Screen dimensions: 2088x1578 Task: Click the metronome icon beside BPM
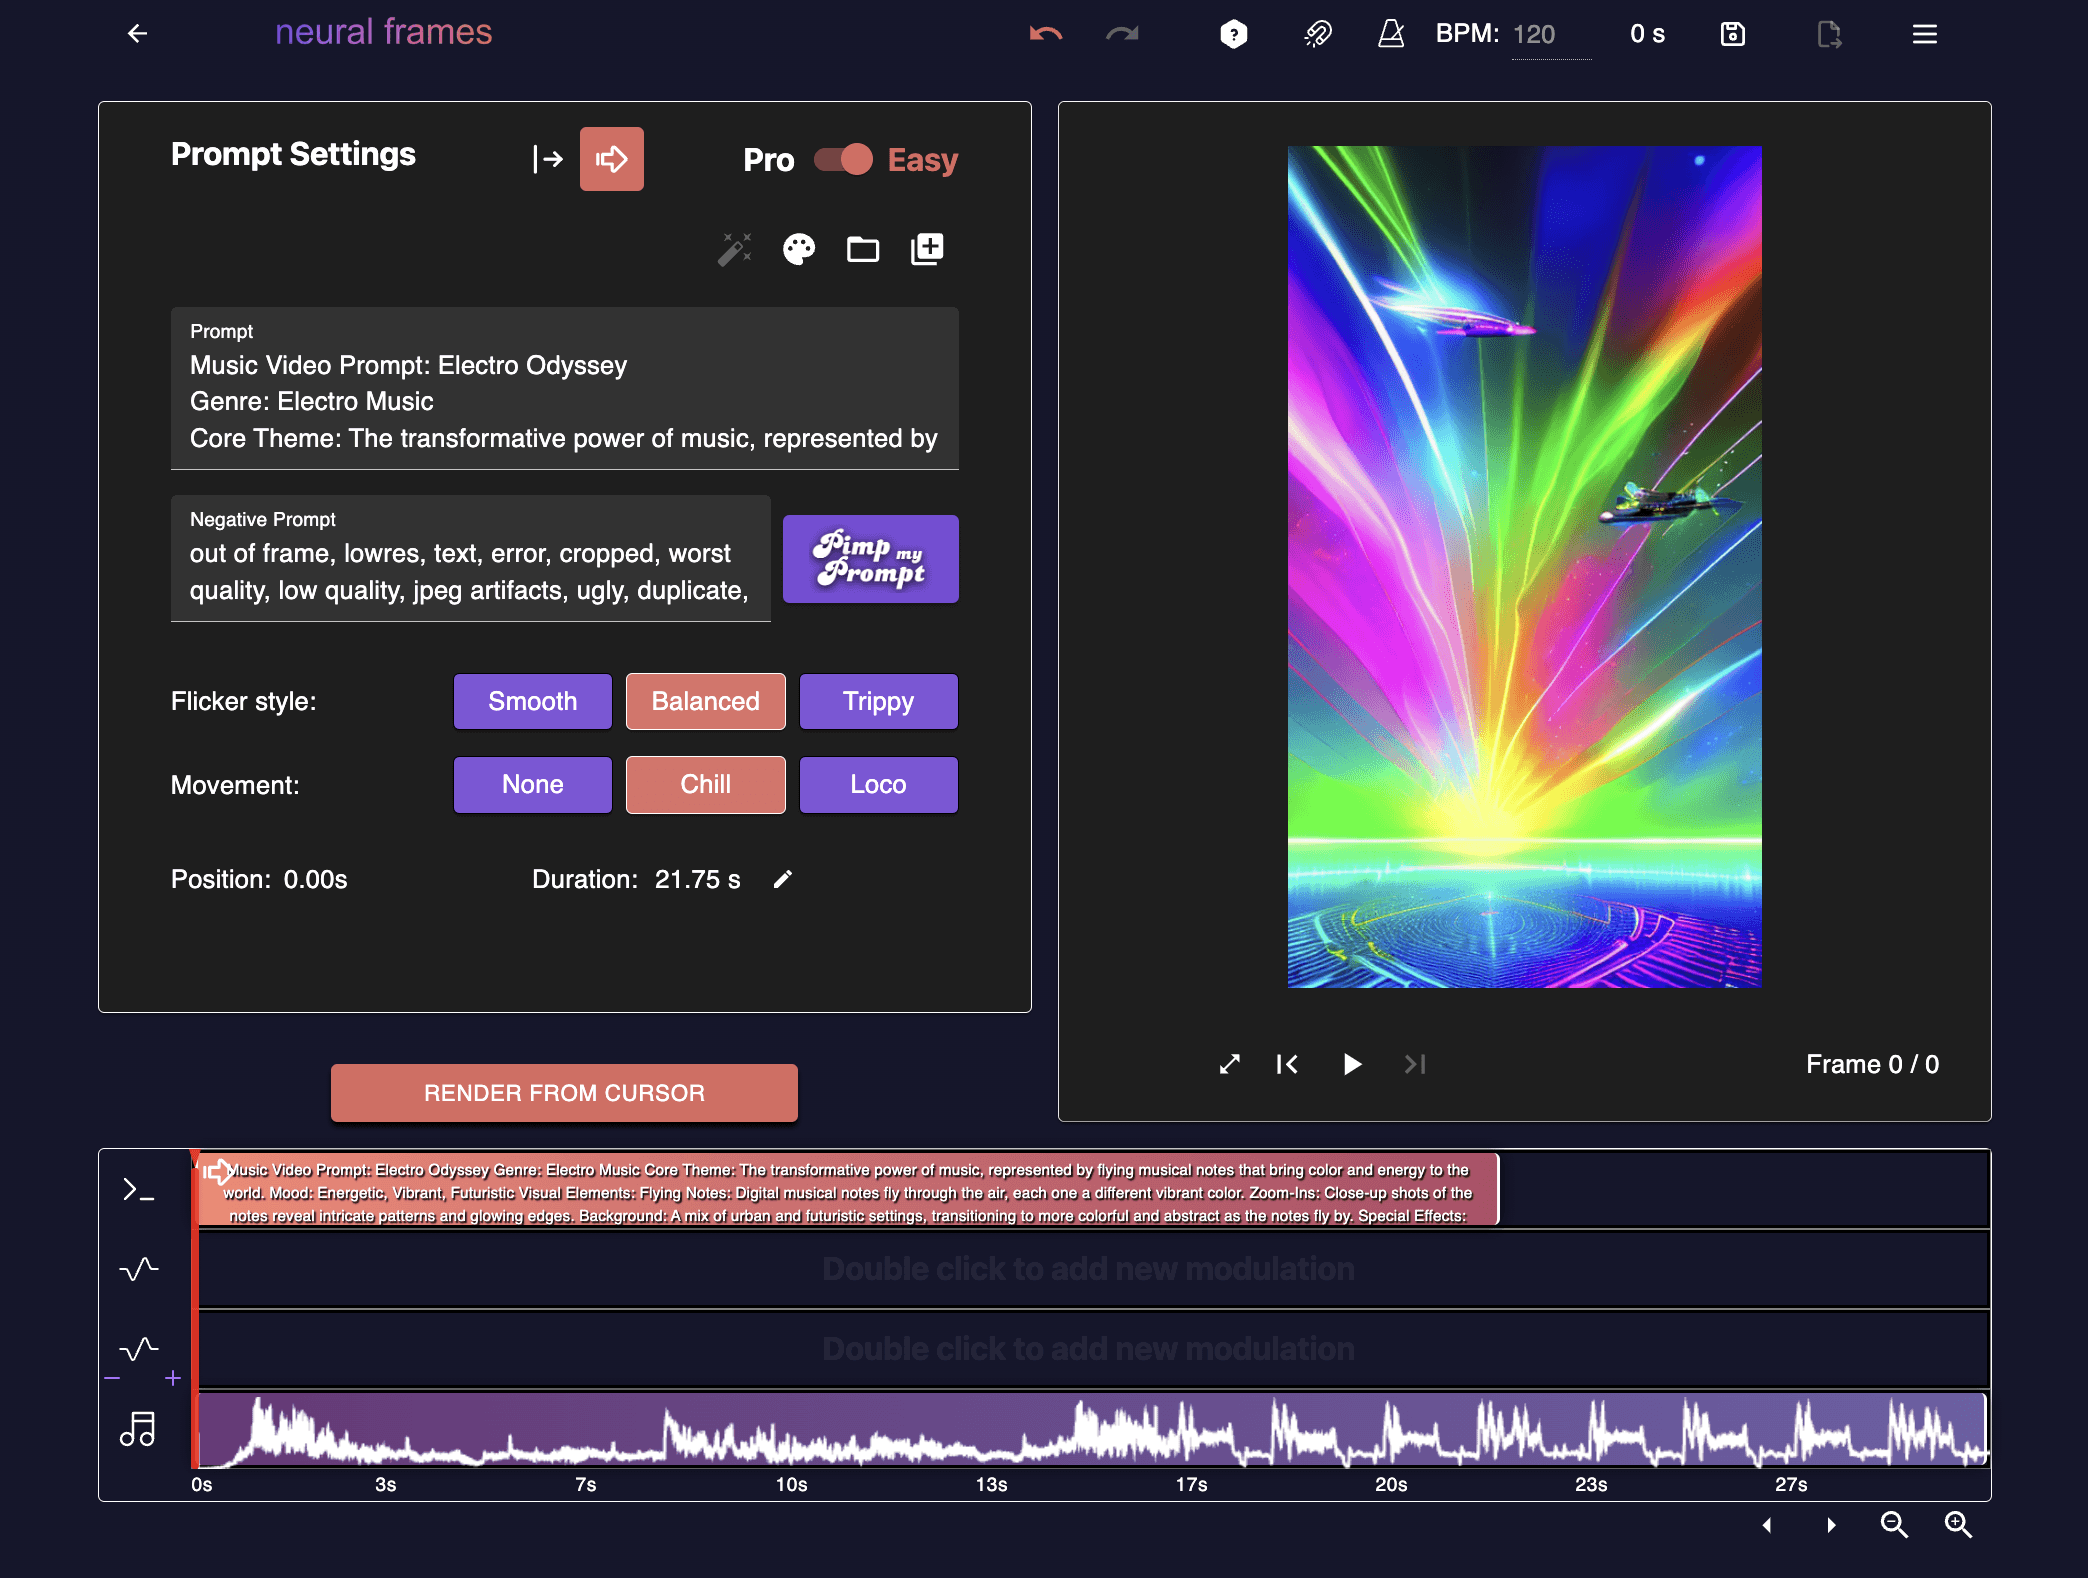(x=1391, y=35)
